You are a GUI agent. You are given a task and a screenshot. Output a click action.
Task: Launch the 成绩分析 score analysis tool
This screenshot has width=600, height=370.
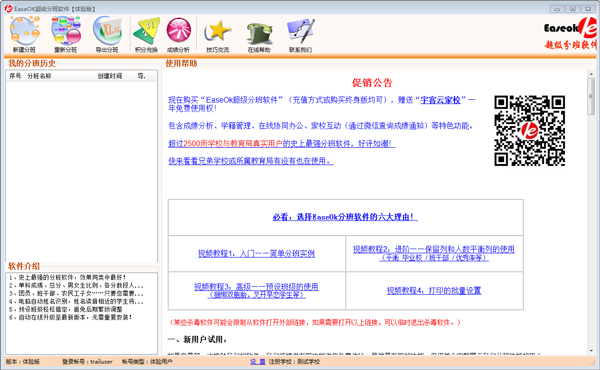[x=178, y=34]
